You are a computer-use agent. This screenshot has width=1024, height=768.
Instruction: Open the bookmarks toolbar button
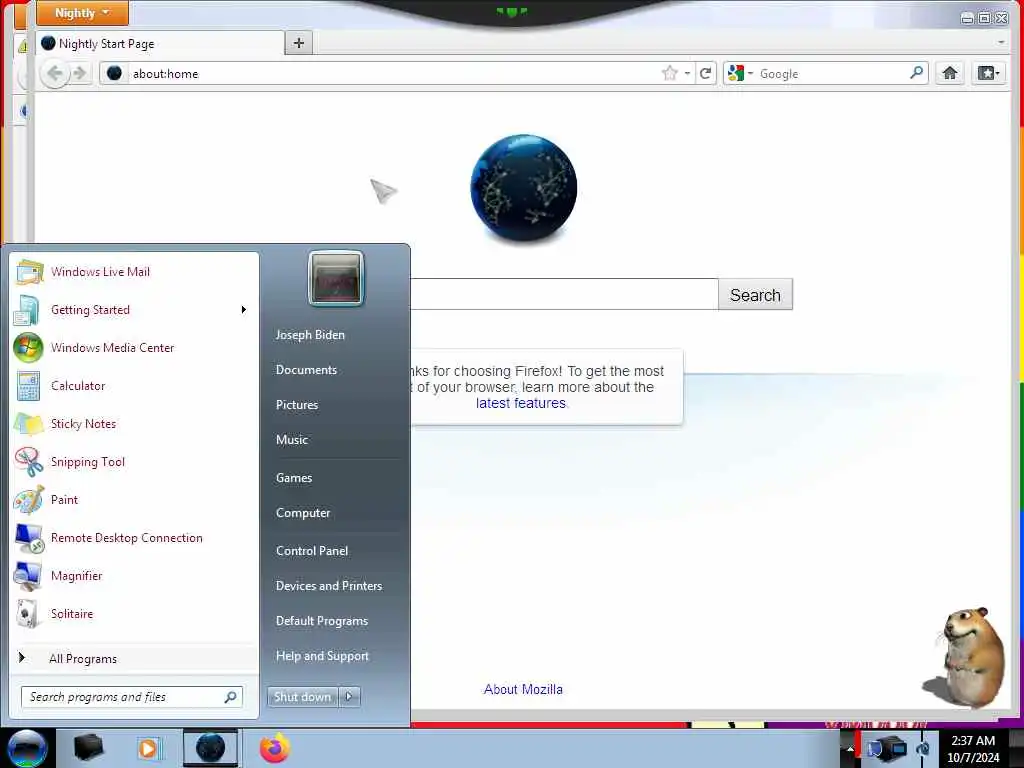click(x=988, y=73)
